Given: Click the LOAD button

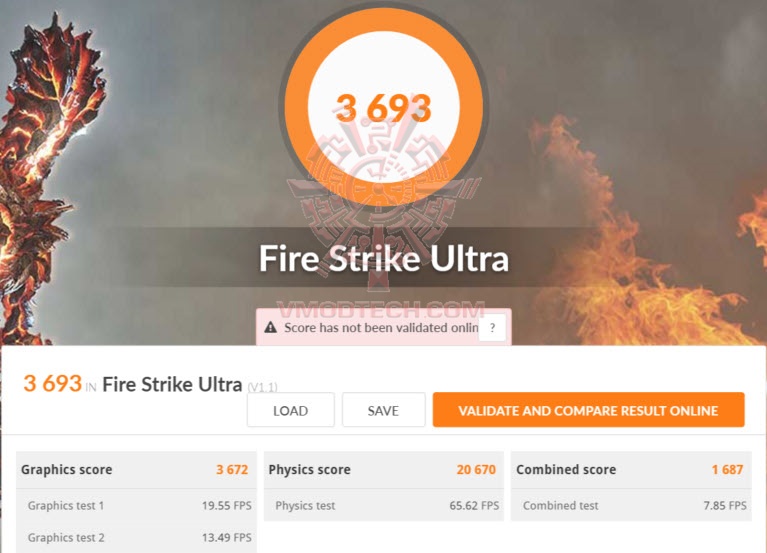Looking at the screenshot, I should [x=291, y=410].
